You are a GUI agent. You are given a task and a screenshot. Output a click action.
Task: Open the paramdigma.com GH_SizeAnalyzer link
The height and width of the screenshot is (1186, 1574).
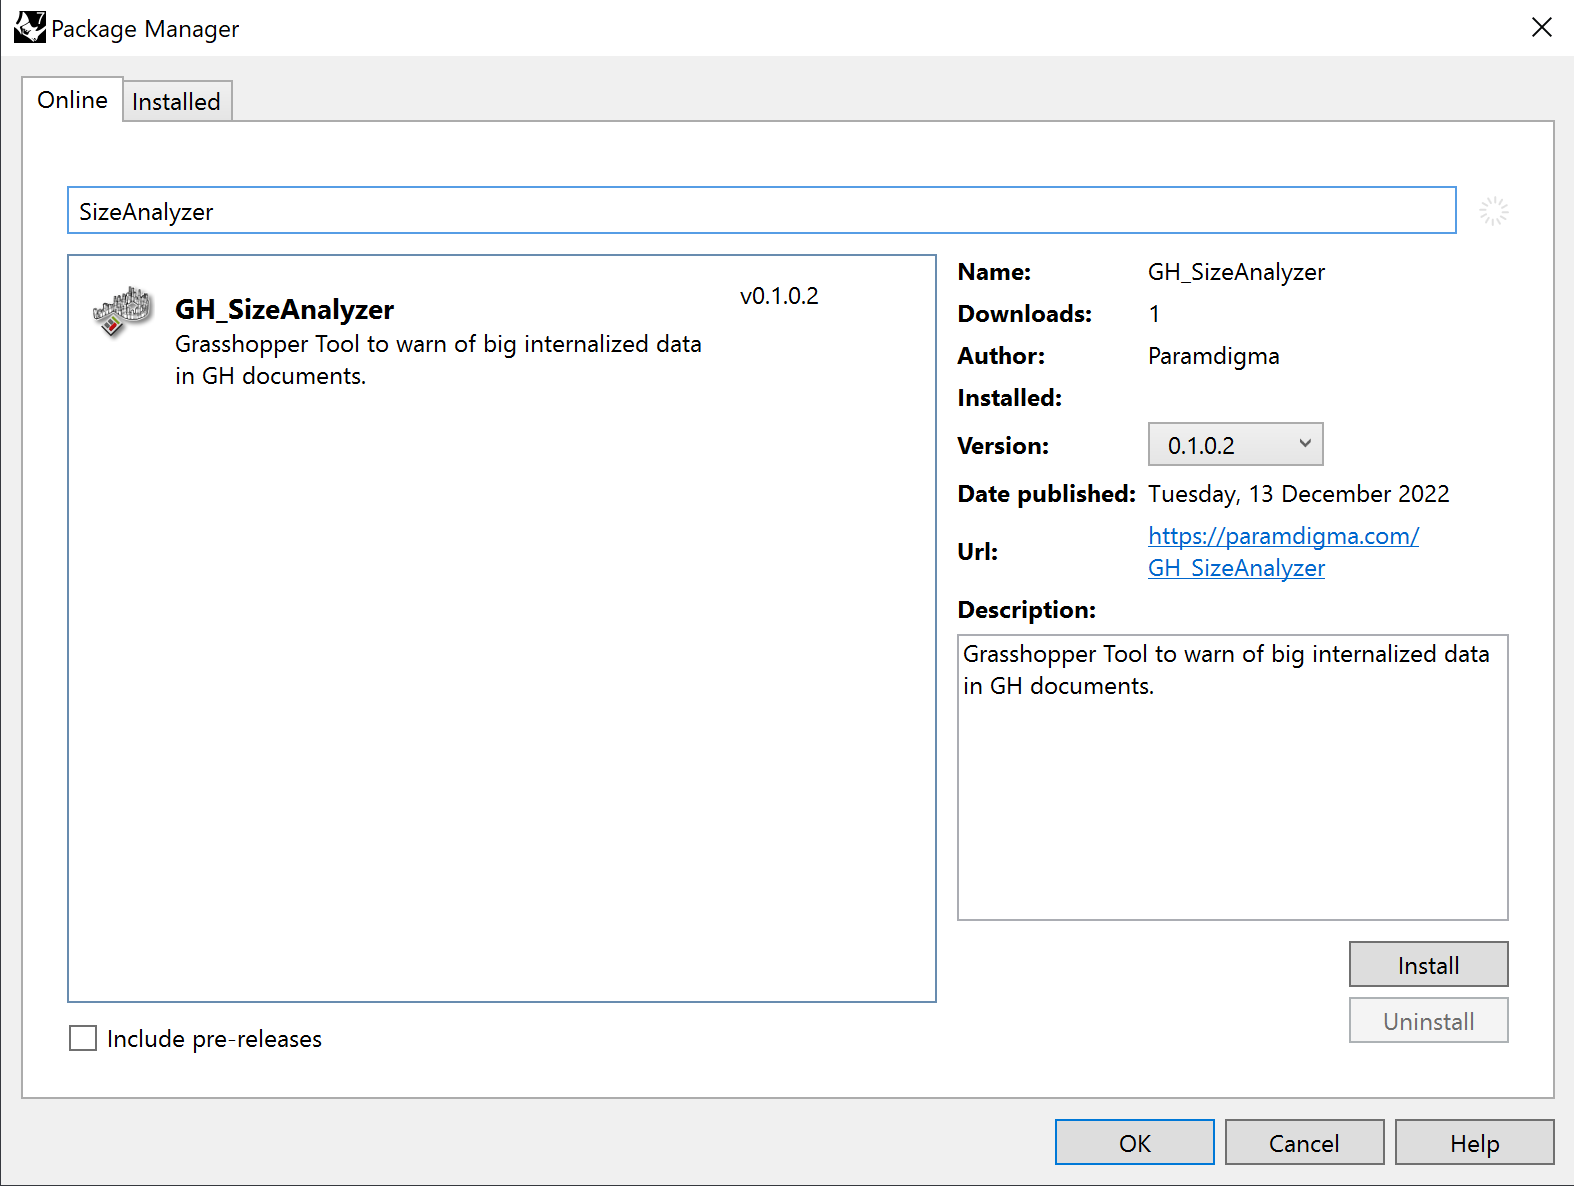(1284, 552)
